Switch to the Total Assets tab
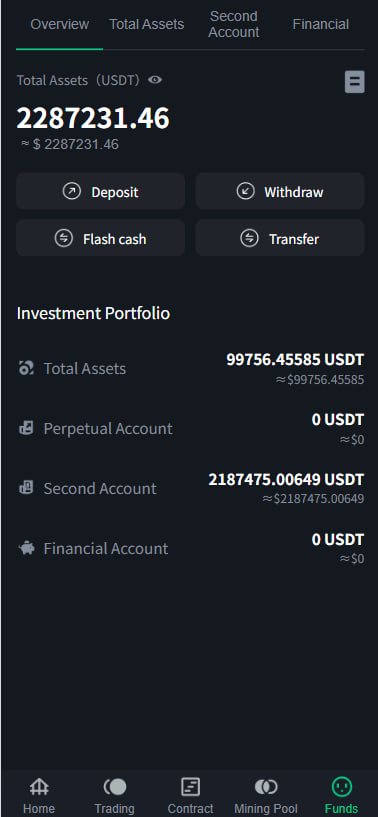 pos(147,24)
